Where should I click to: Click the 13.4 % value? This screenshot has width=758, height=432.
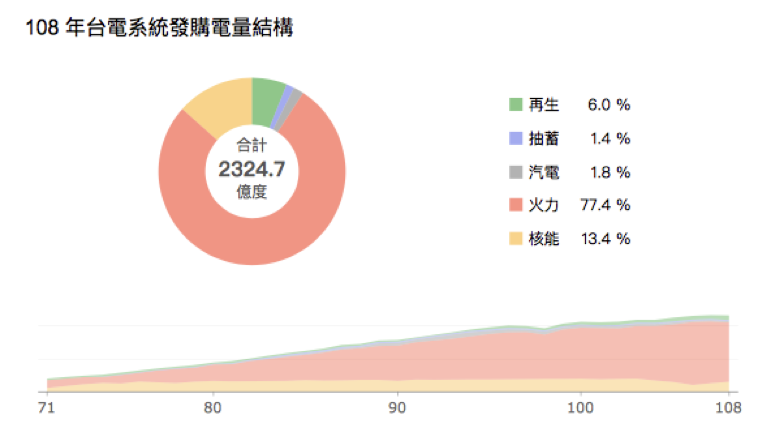pos(605,238)
